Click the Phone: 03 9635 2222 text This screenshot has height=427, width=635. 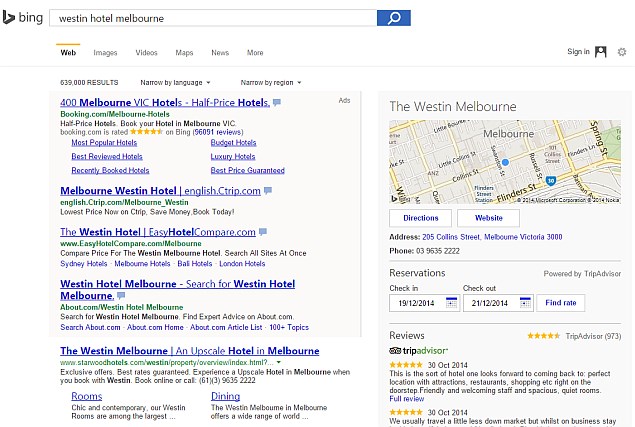click(424, 251)
